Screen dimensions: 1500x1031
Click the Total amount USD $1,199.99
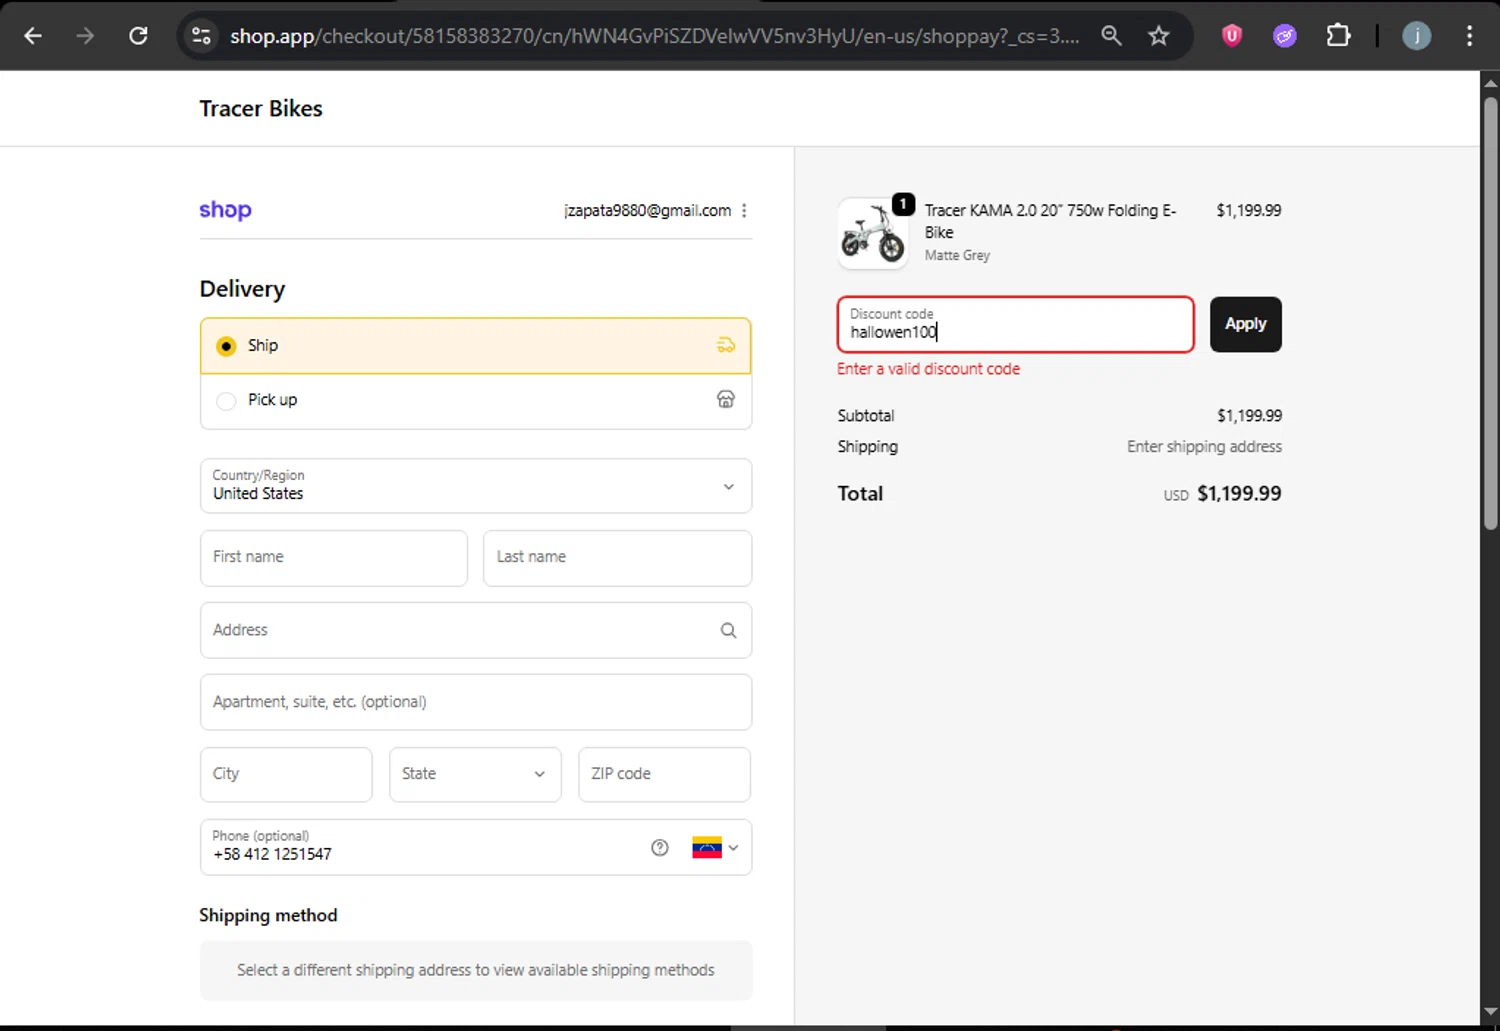[x=1222, y=494]
